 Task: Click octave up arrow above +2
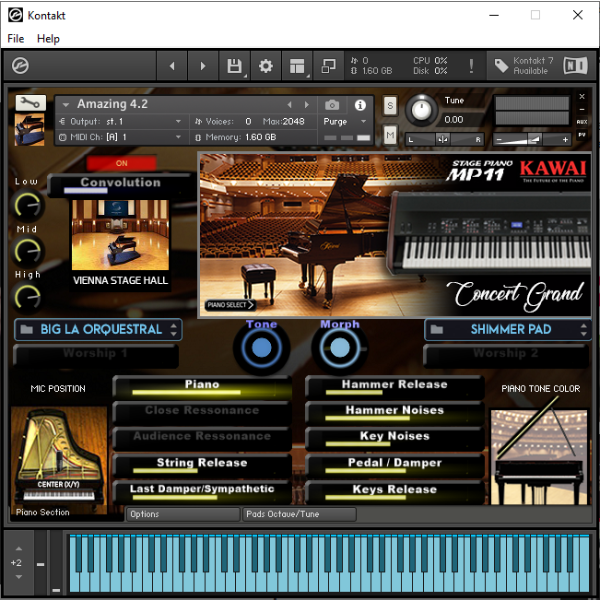[18, 549]
